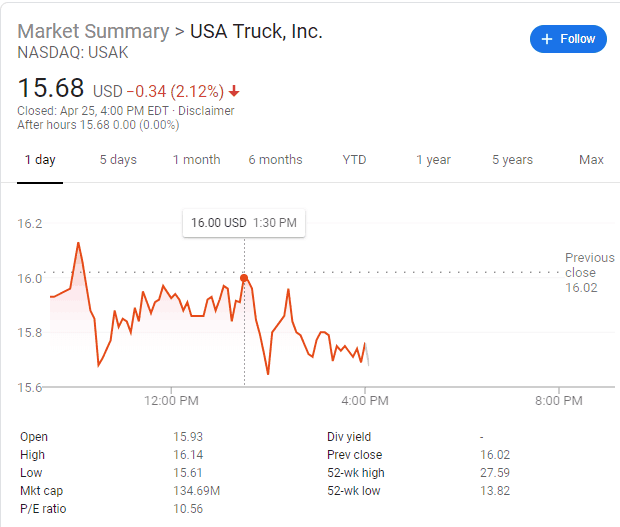This screenshot has height=527, width=620.
Task: Click the blue Follow button
Action: [568, 39]
